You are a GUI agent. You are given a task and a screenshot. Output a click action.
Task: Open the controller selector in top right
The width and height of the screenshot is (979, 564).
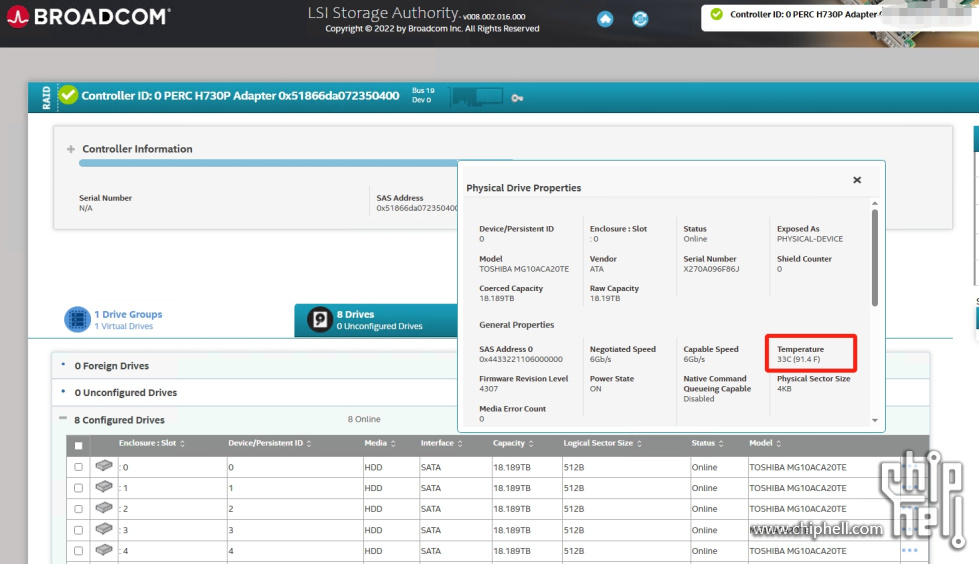click(840, 16)
